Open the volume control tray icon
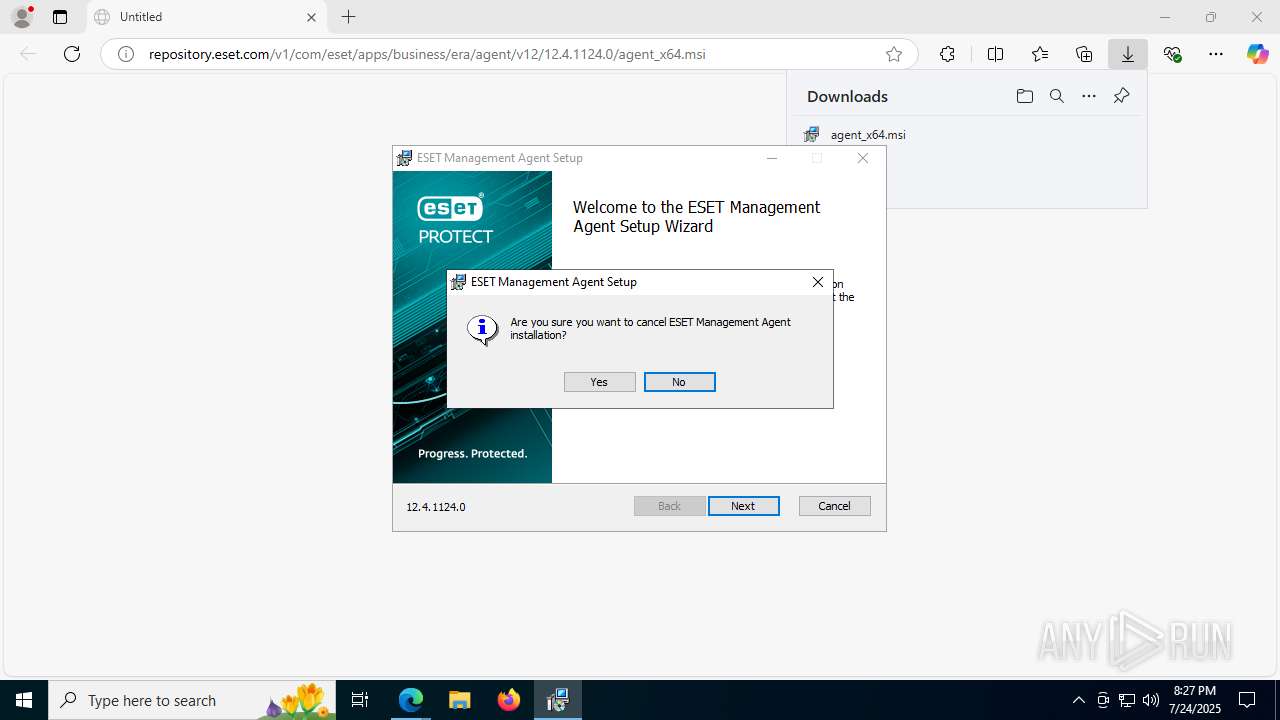The width and height of the screenshot is (1280, 720). 1151,700
